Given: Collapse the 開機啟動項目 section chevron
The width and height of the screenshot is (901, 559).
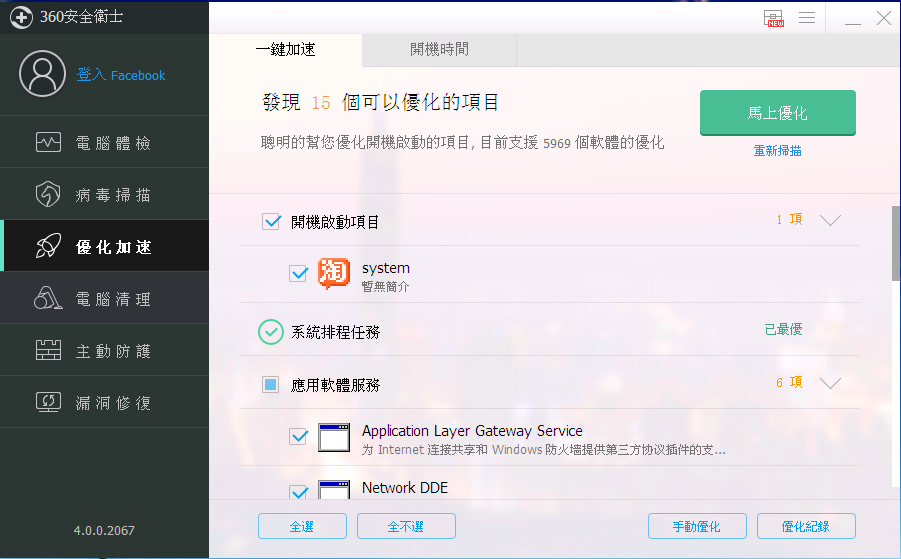Looking at the screenshot, I should (830, 220).
